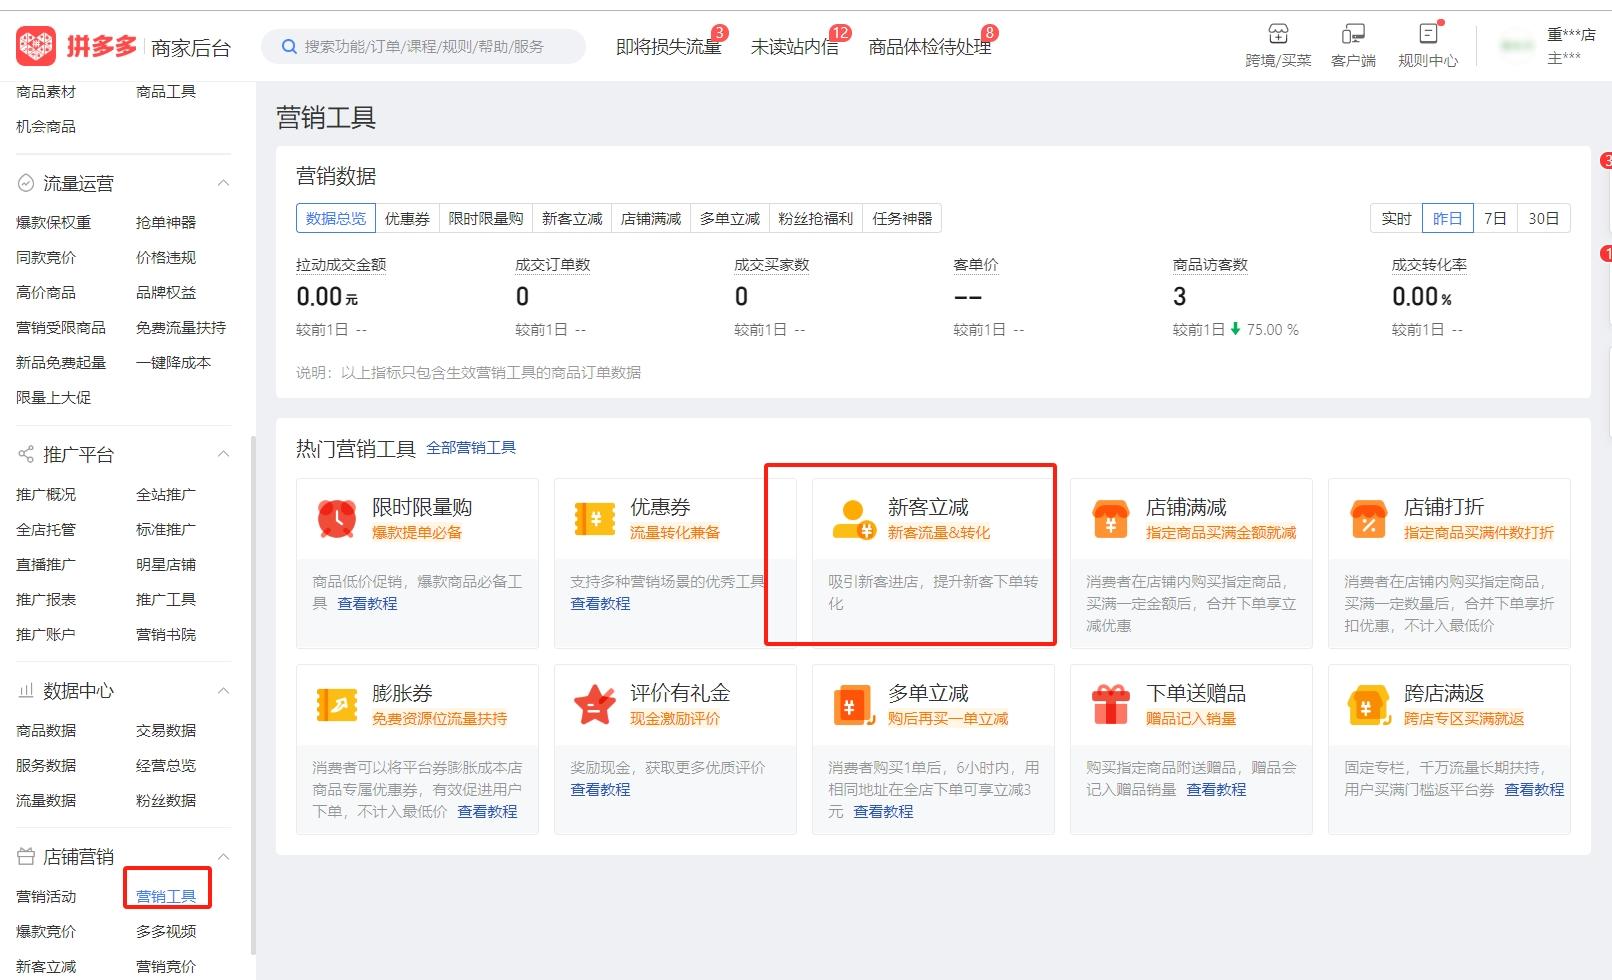Click the 优惠券 coupon icon
1612x980 pixels.
(594, 518)
